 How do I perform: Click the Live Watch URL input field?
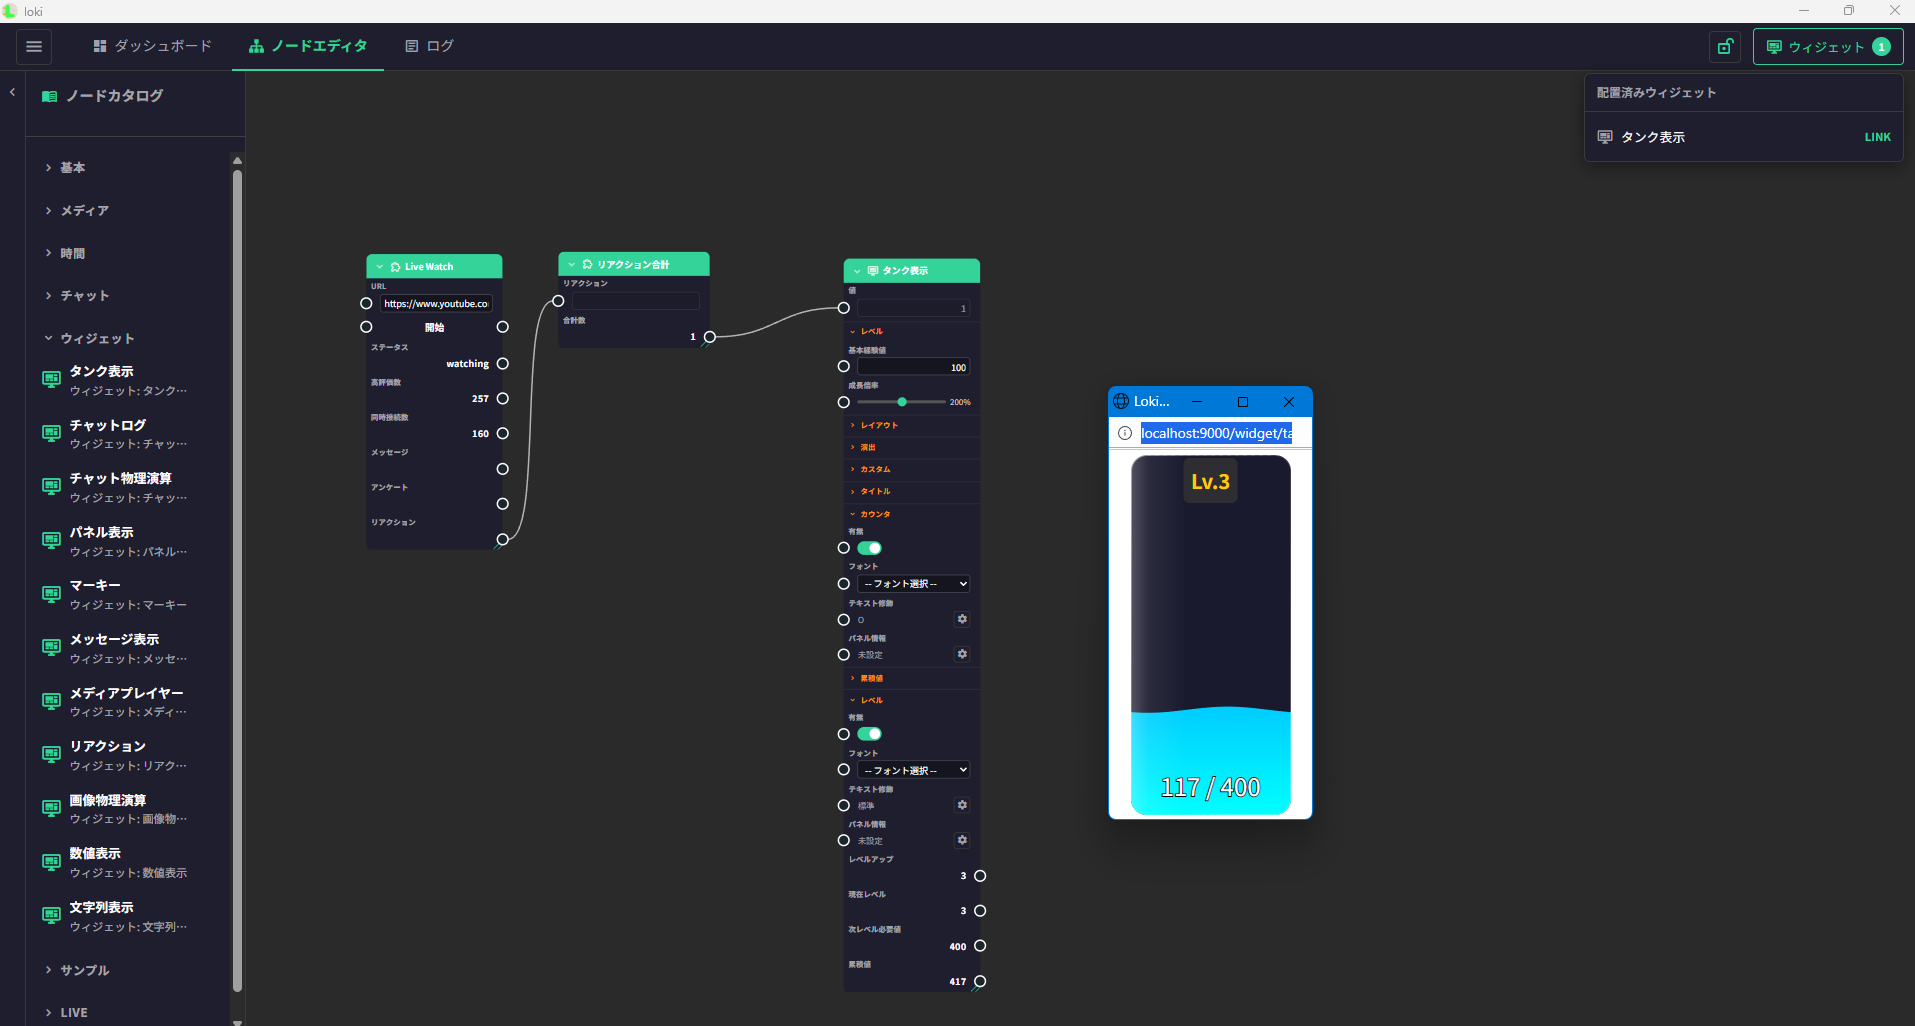pyautogui.click(x=436, y=304)
